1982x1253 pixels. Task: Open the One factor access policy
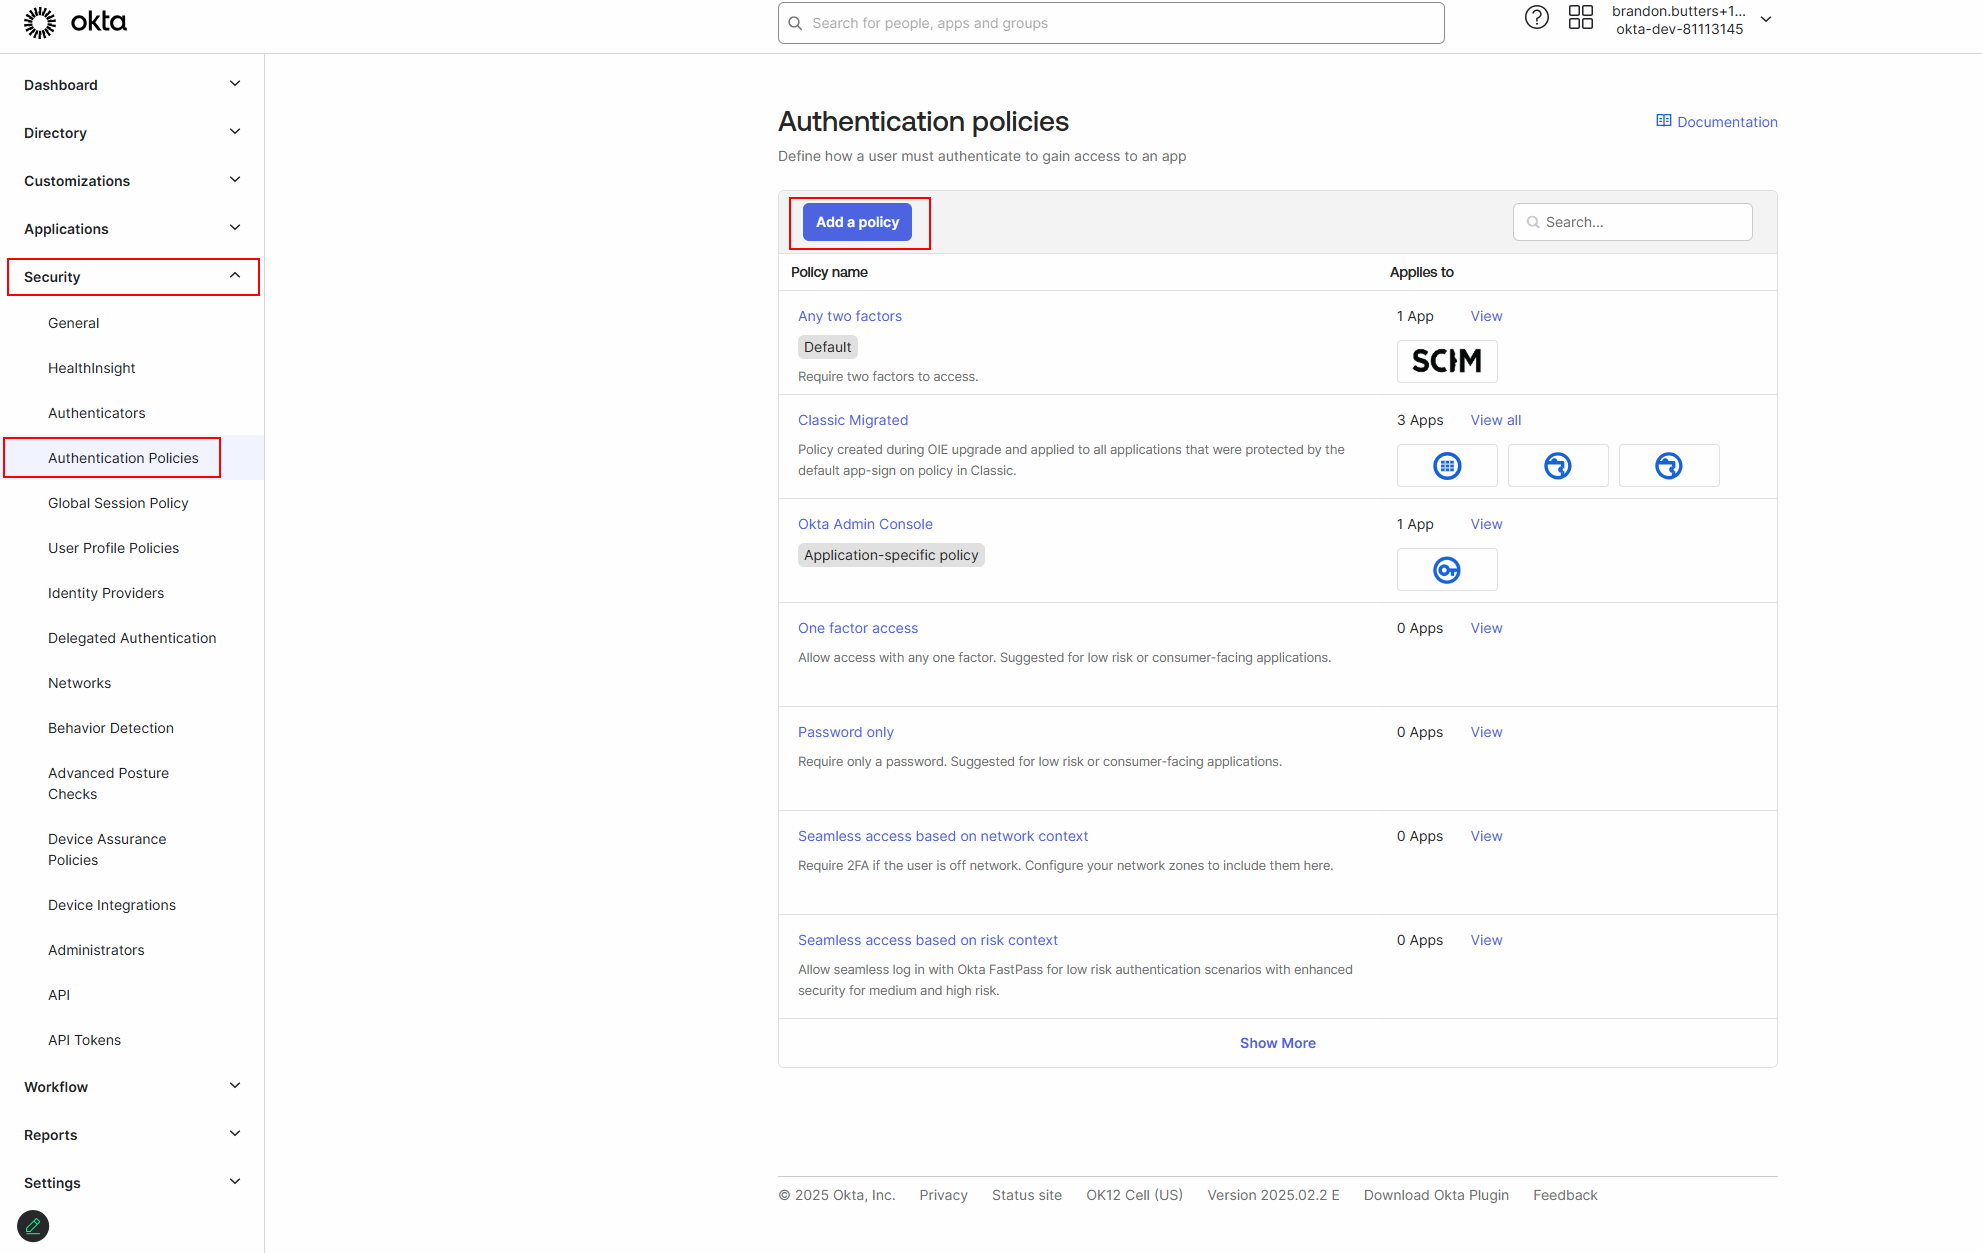coord(858,628)
